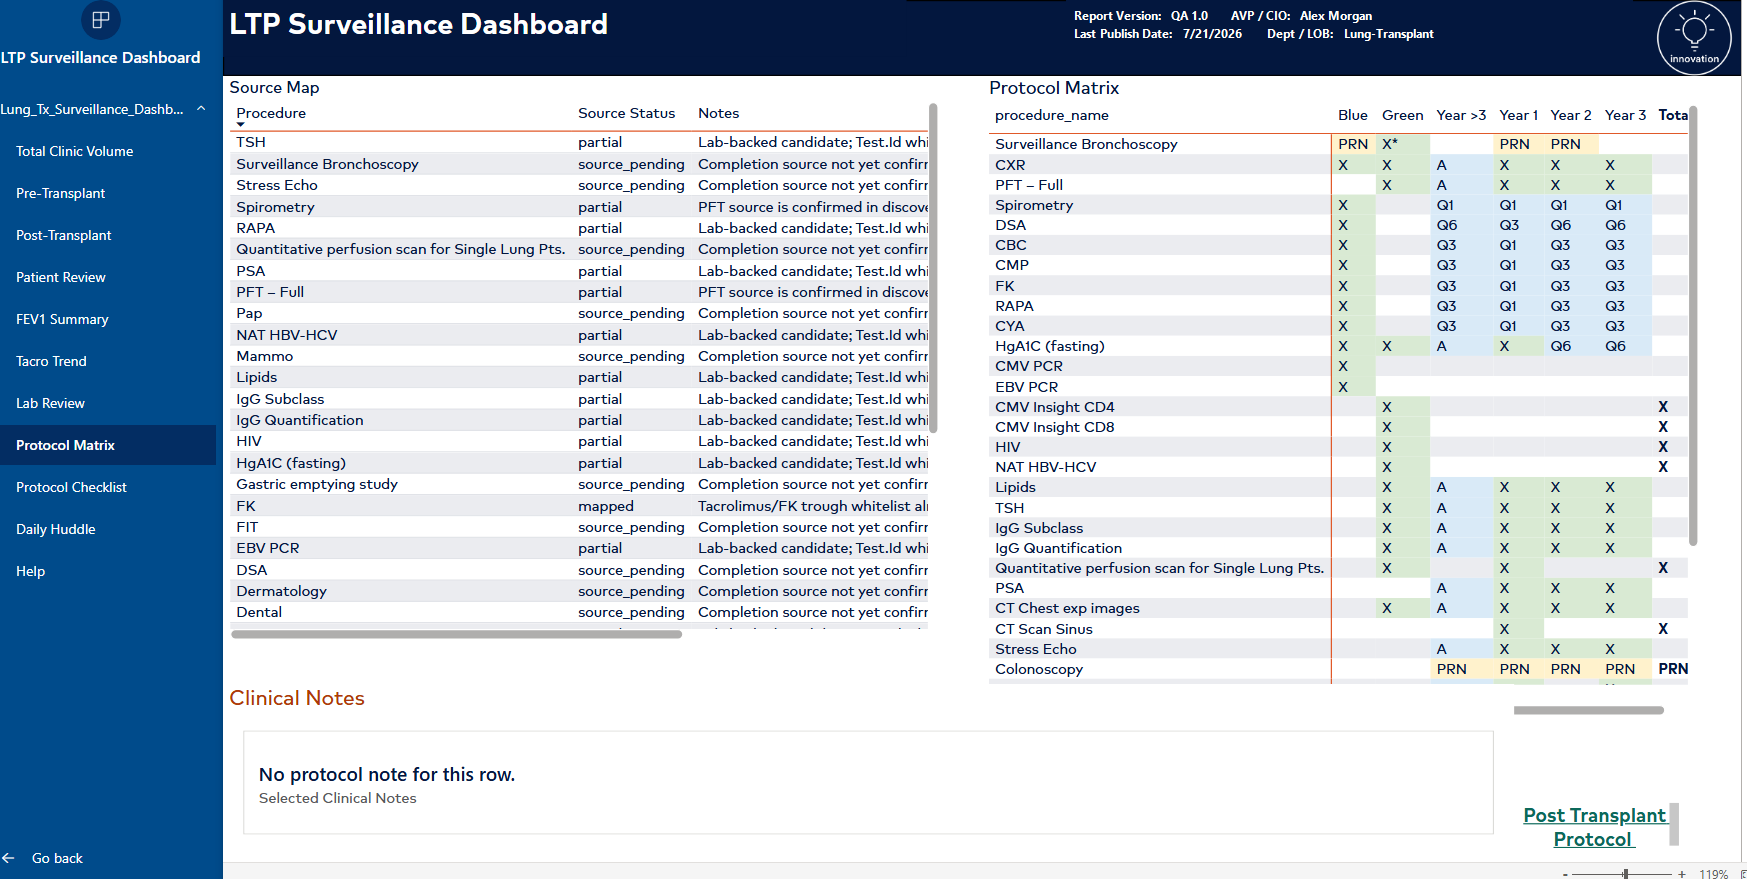
Task: Adjust the zoom level slider handle
Action: tap(1625, 874)
